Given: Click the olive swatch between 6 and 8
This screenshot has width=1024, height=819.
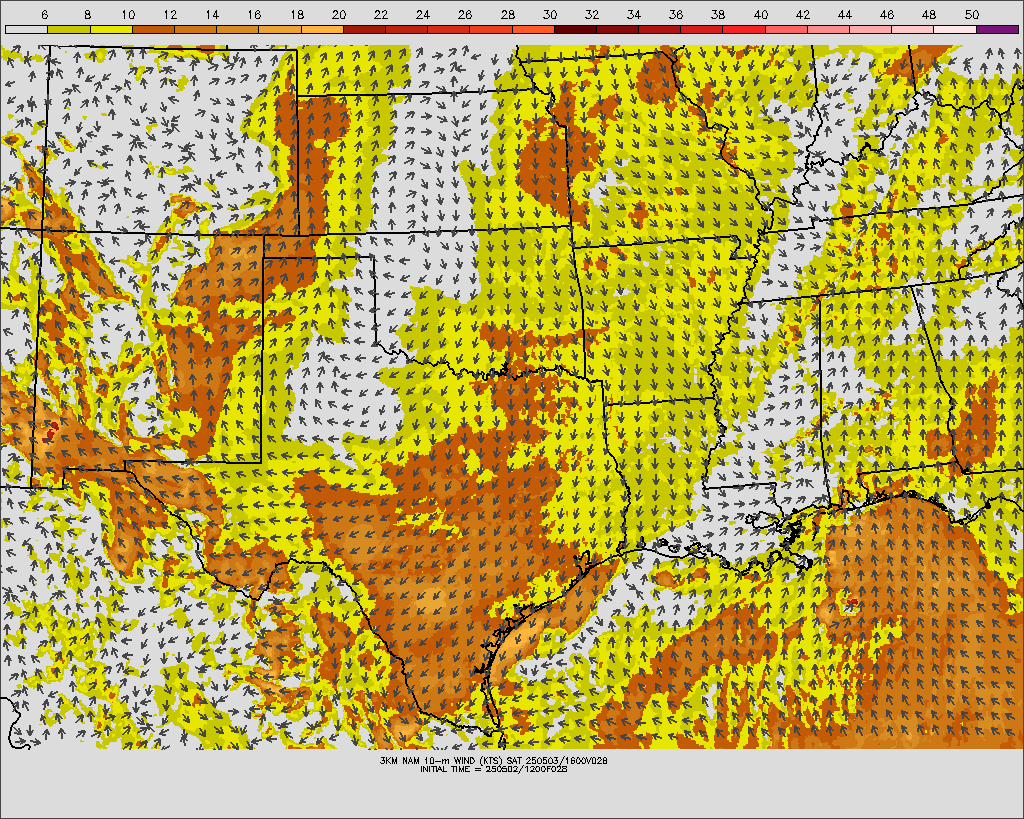Looking at the screenshot, I should (69, 29).
